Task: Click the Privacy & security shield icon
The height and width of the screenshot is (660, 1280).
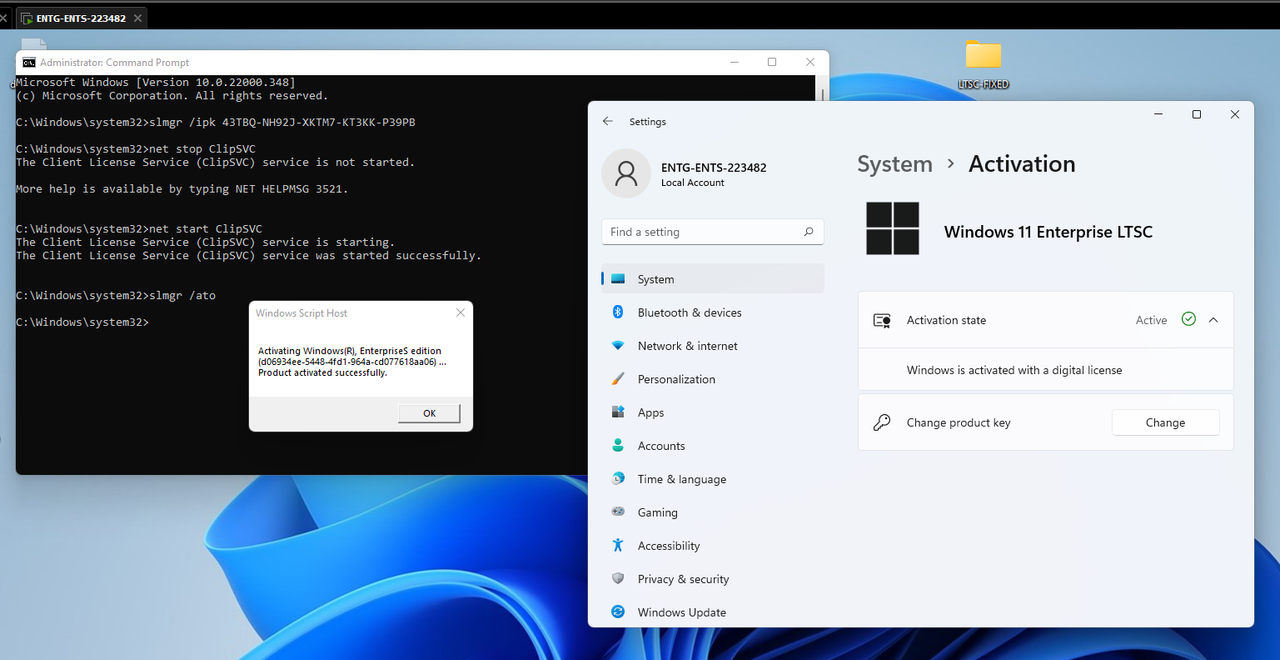Action: pos(618,579)
